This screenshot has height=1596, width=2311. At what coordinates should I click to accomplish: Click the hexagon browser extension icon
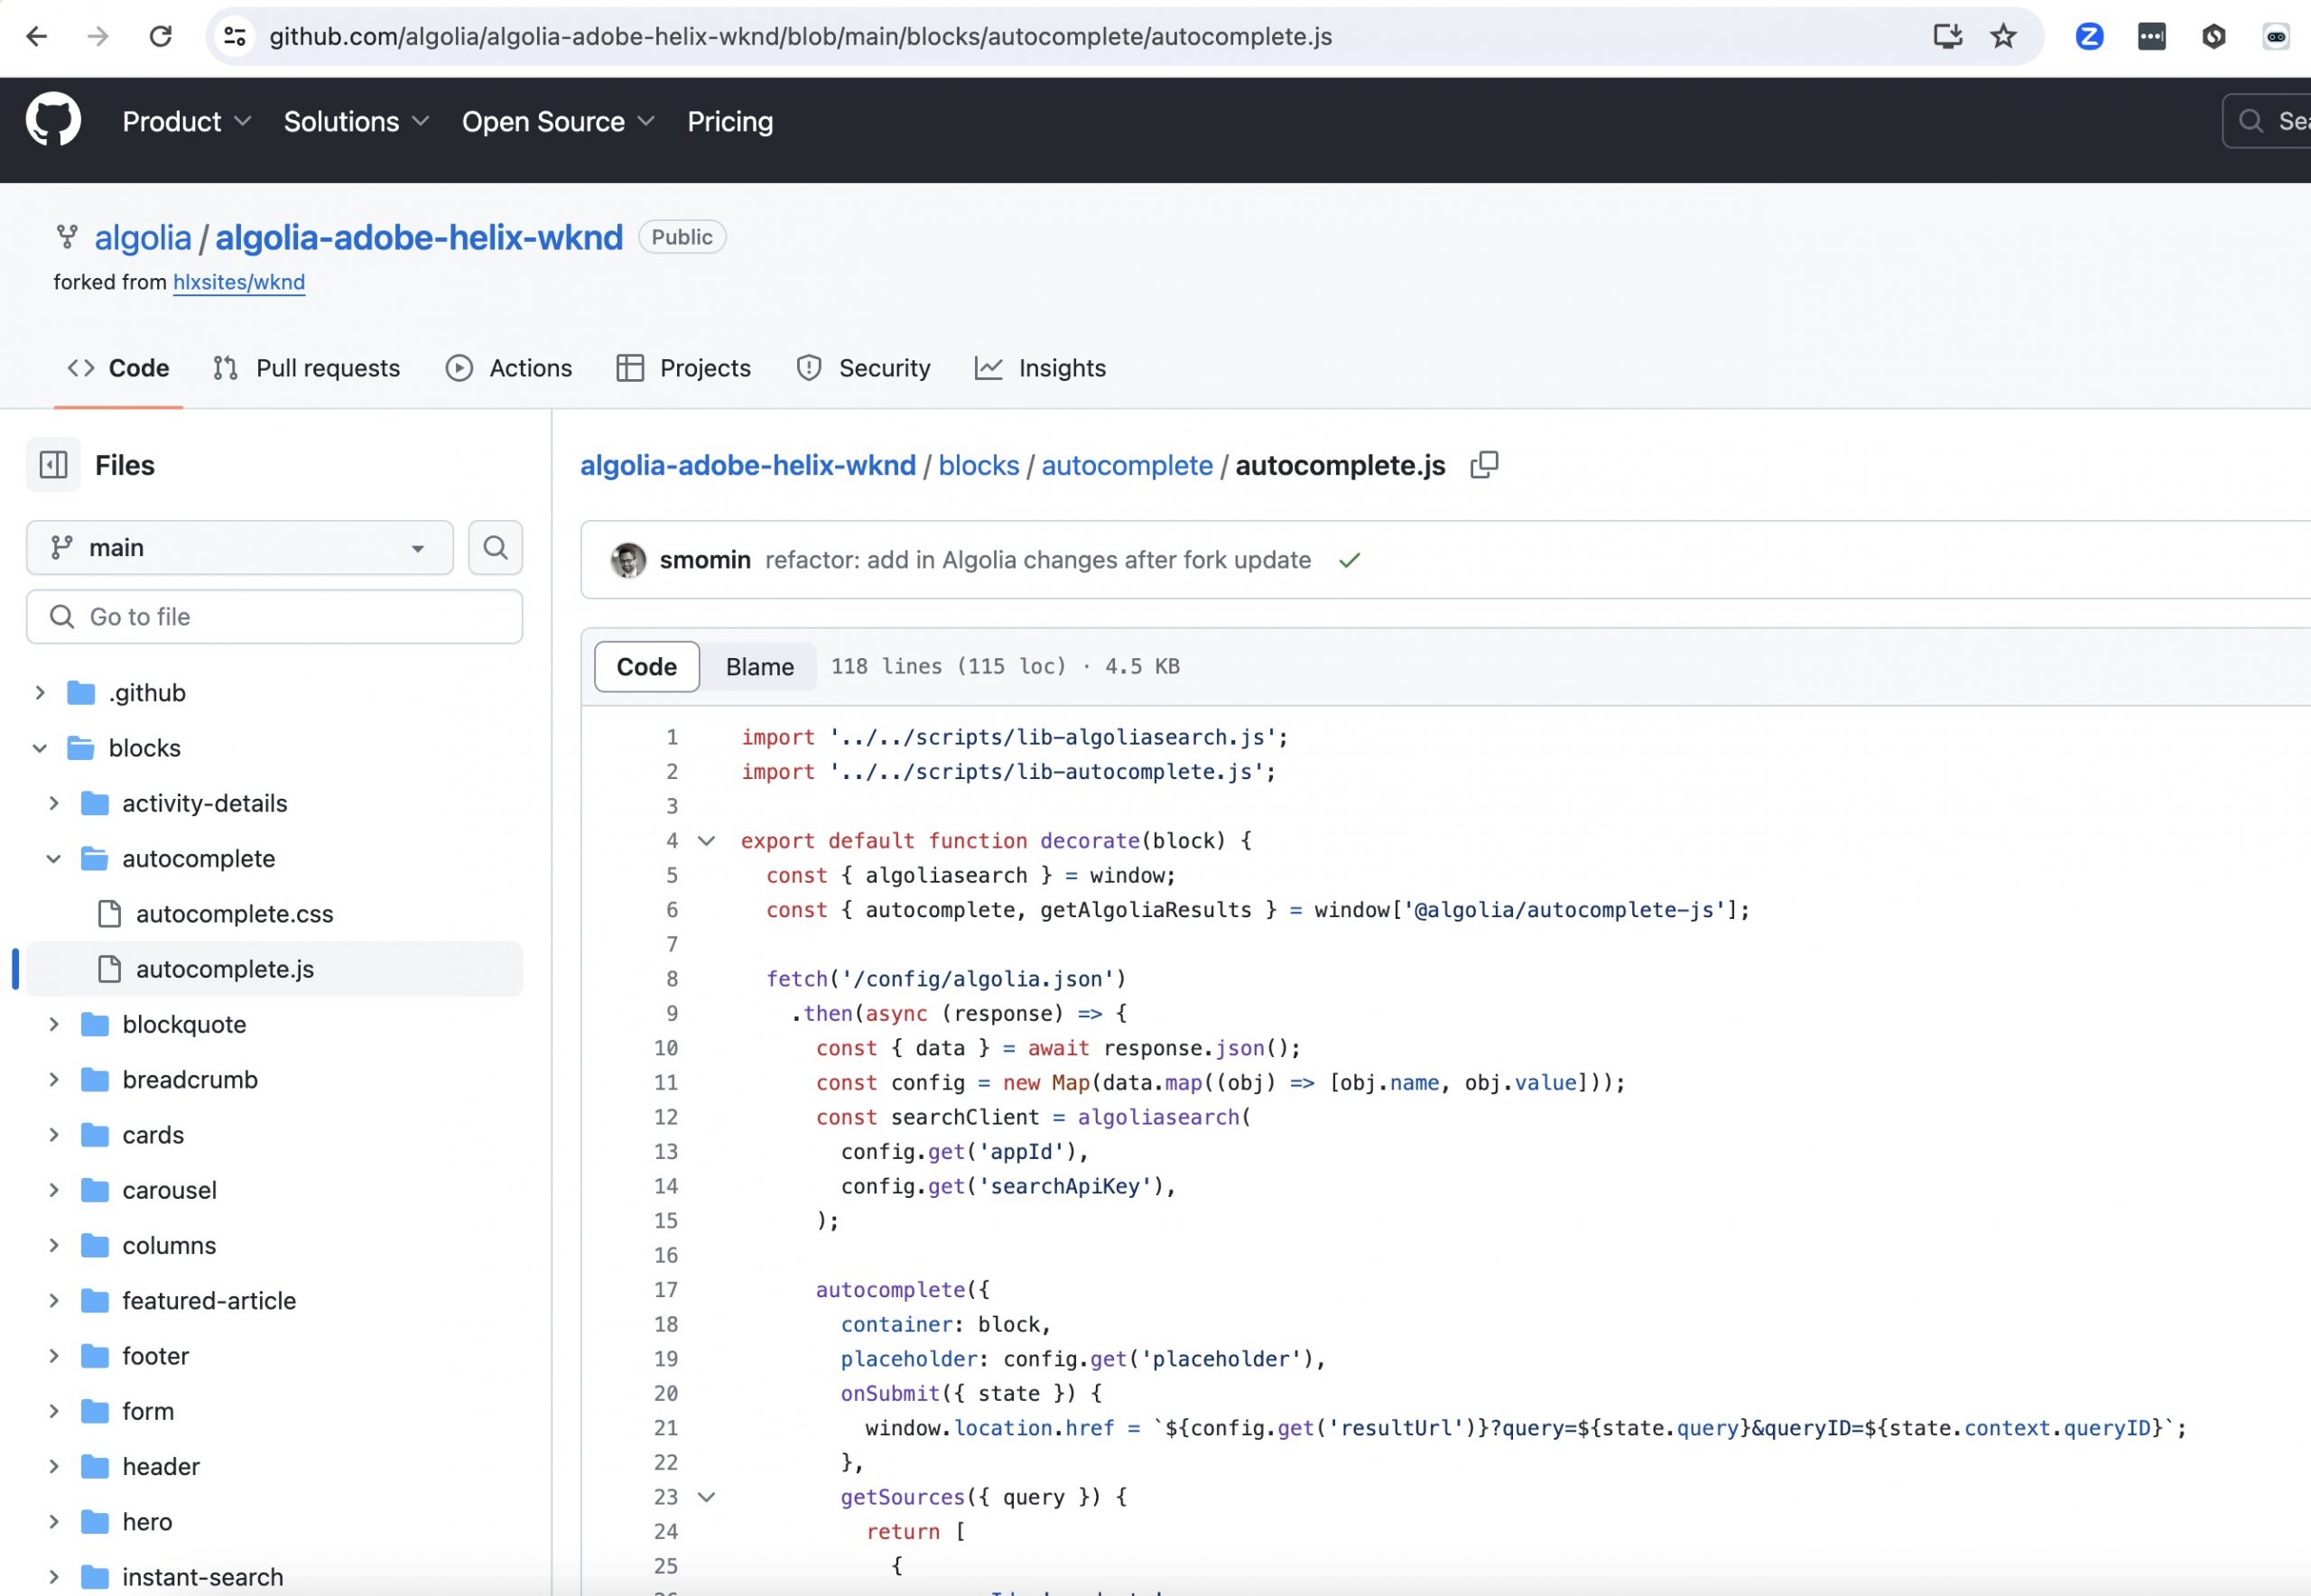(2213, 37)
